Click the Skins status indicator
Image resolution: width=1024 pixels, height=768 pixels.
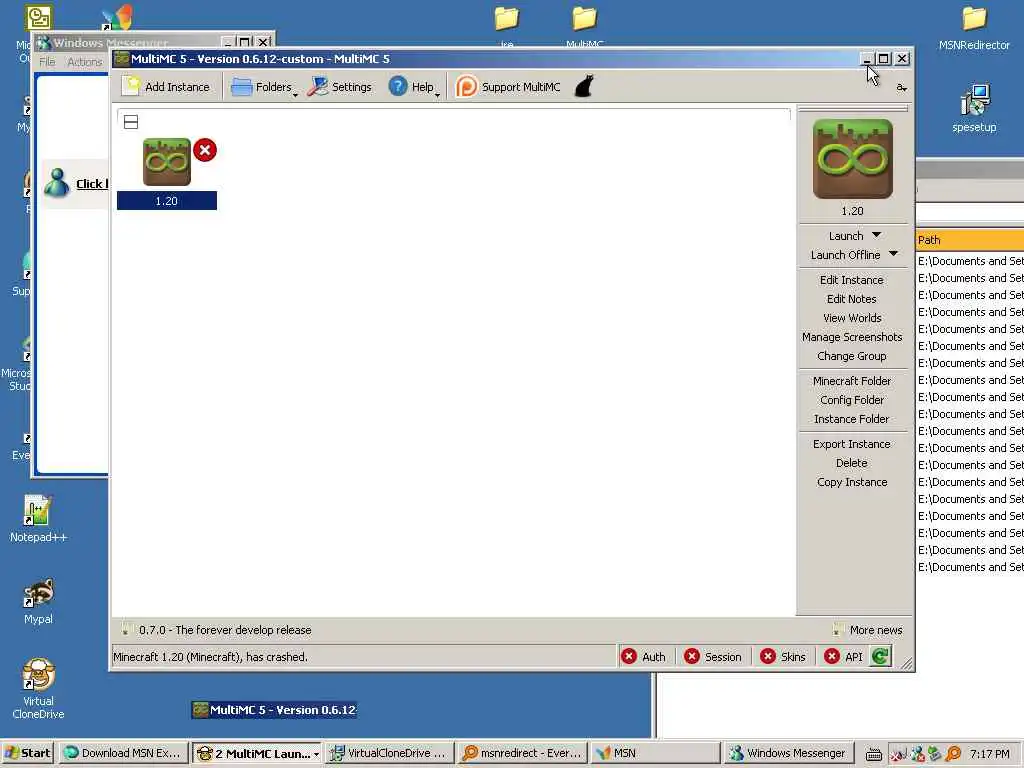tap(783, 657)
